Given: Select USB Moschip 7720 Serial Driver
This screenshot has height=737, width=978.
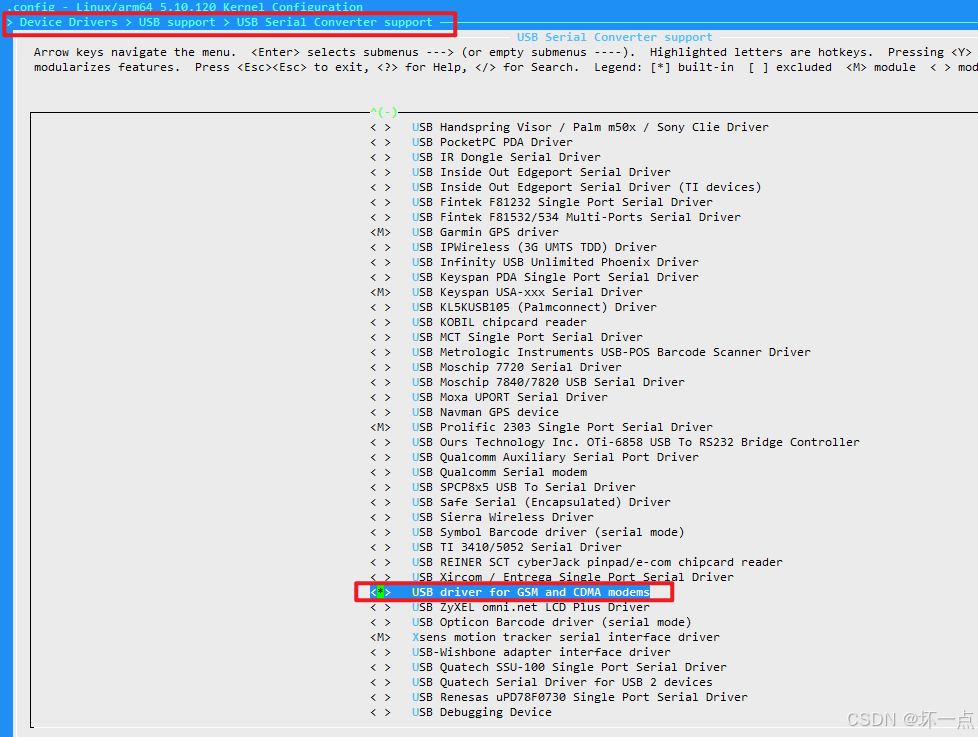Looking at the screenshot, I should pyautogui.click(x=516, y=367).
